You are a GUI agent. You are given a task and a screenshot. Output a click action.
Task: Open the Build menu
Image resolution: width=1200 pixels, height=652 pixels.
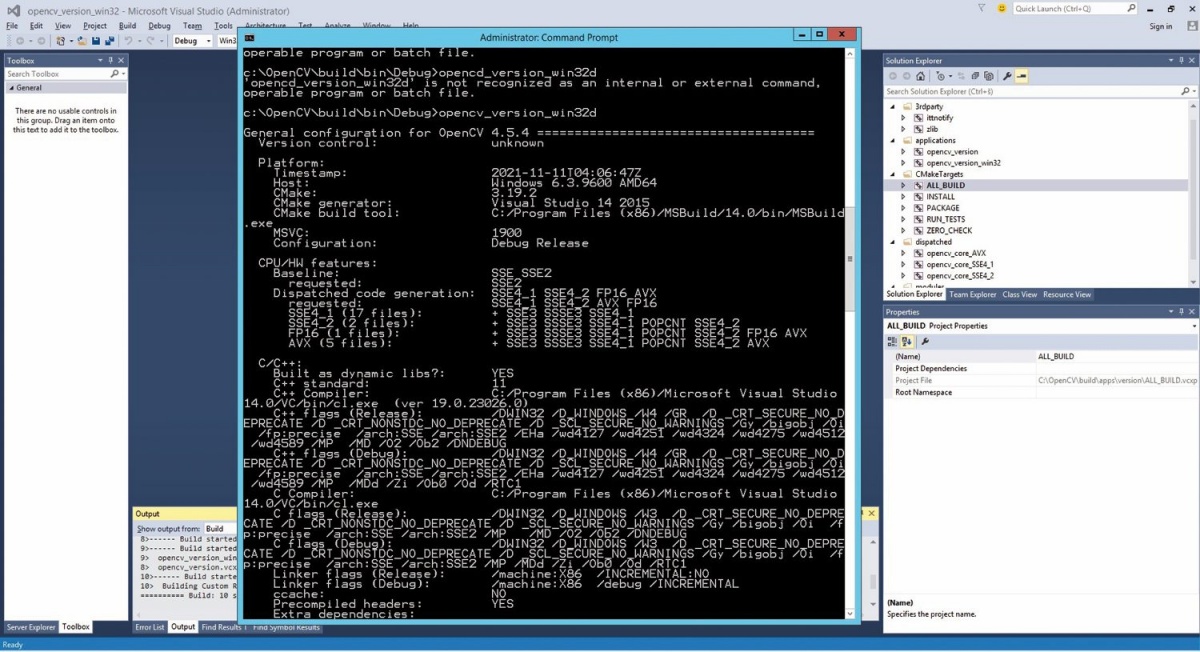pos(127,26)
